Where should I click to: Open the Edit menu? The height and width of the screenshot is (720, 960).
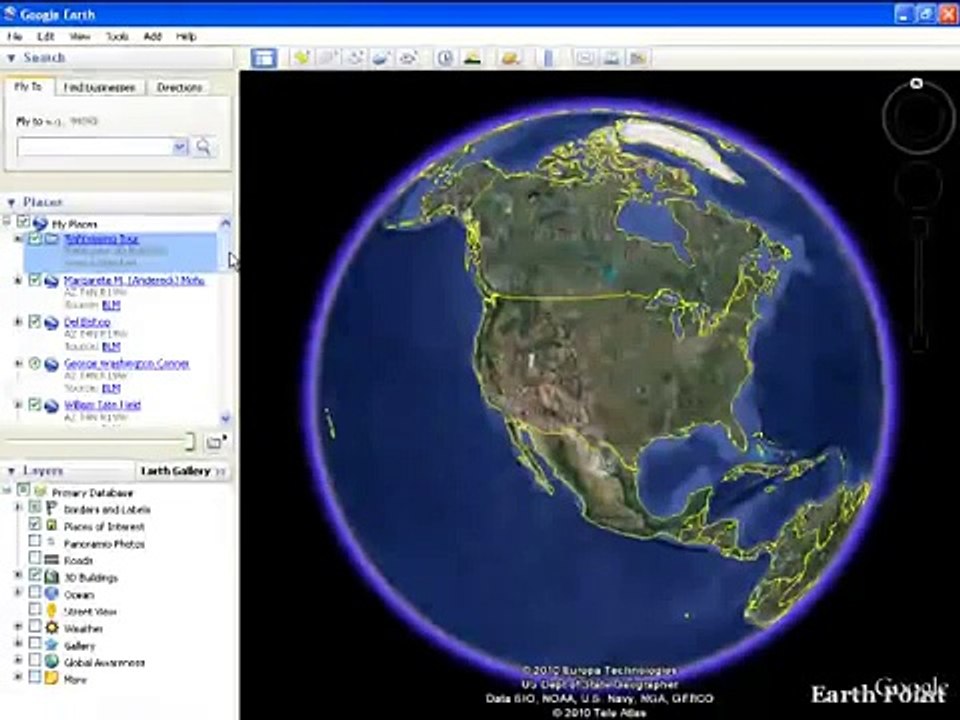[x=46, y=37]
